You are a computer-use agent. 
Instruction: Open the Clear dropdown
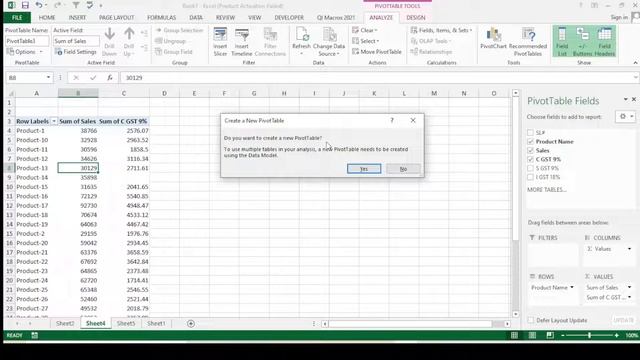[364, 30]
